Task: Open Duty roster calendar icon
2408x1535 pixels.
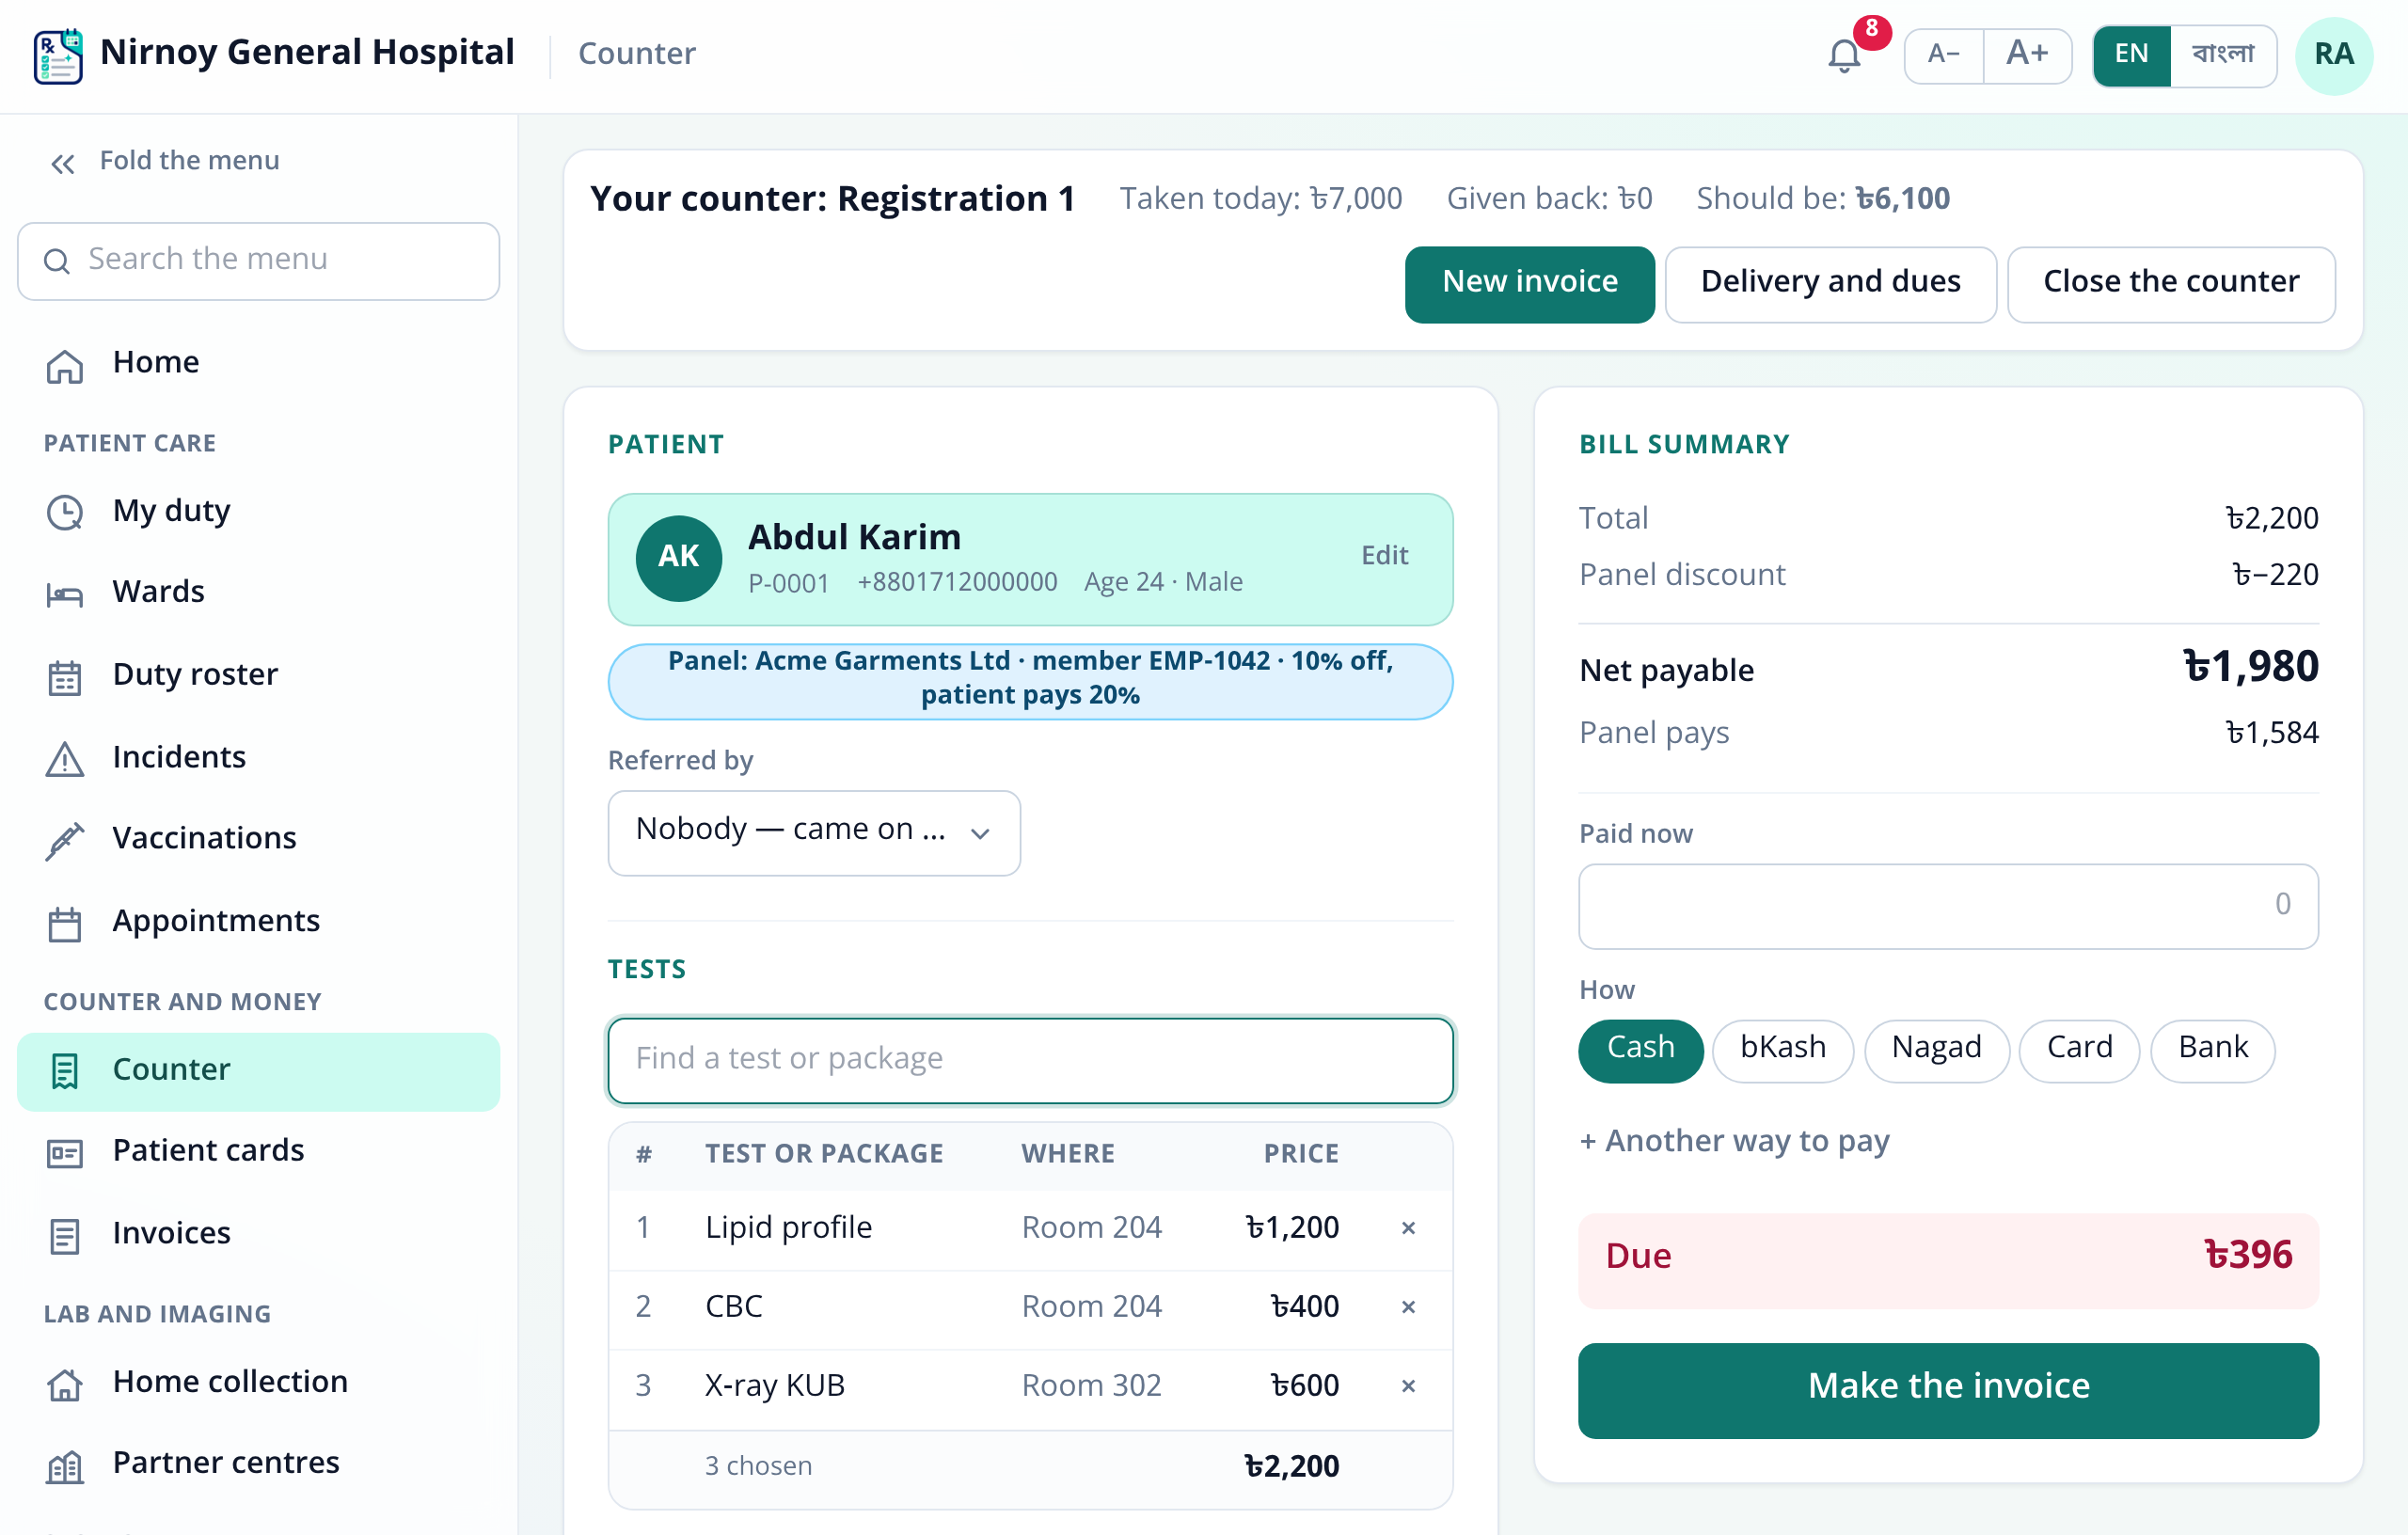Action: [65, 677]
